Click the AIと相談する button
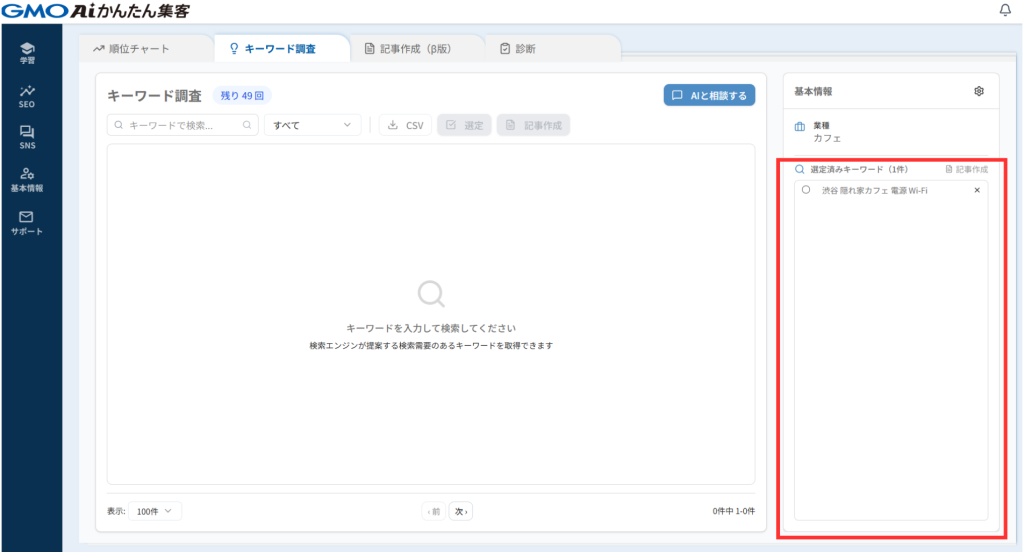 pyautogui.click(x=709, y=95)
